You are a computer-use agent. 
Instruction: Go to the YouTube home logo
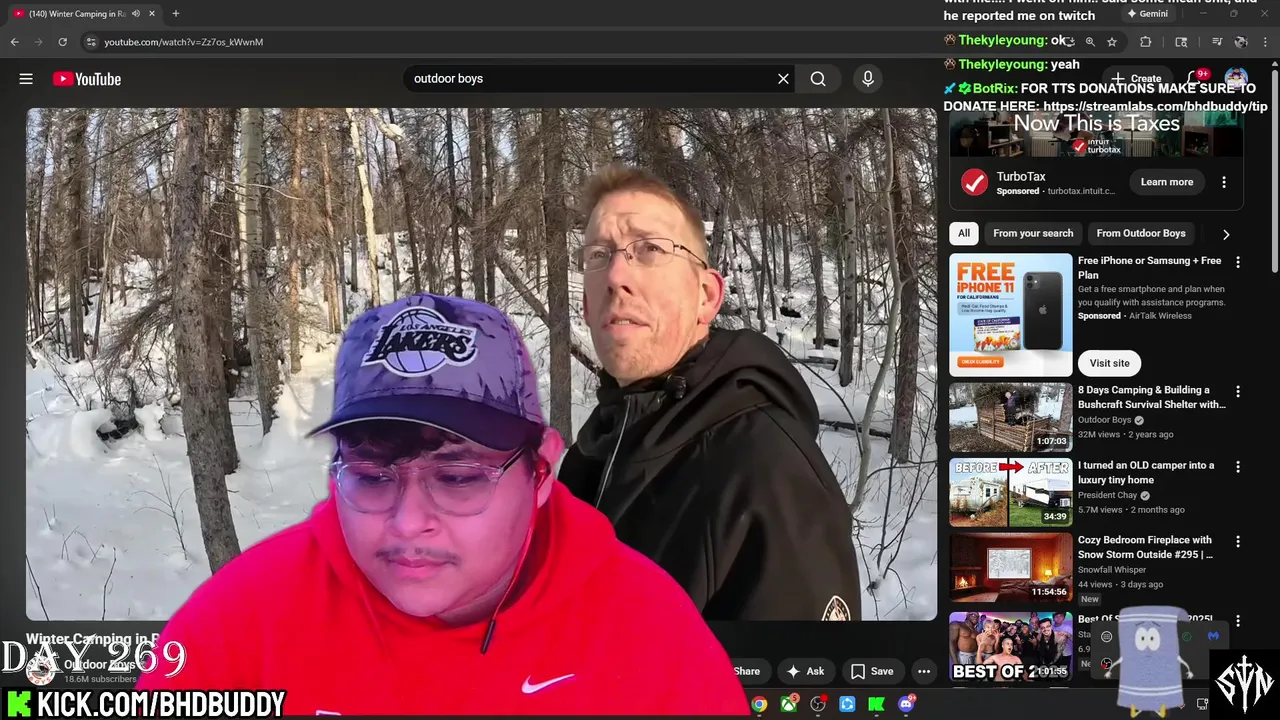pos(87,79)
